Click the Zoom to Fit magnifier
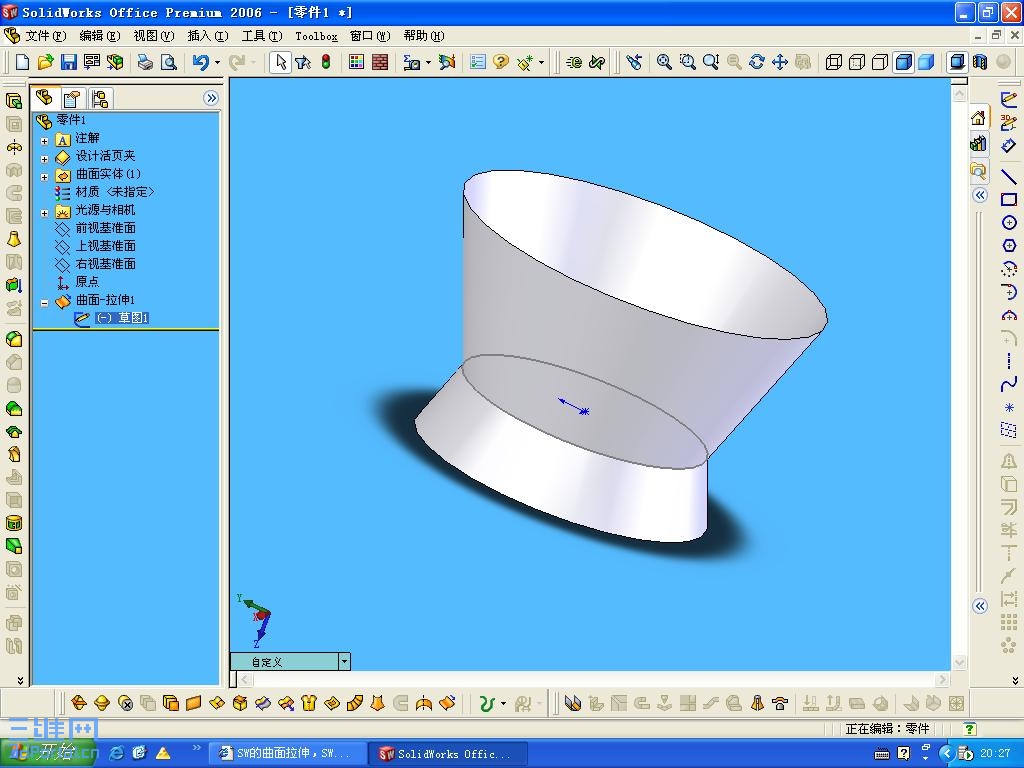The image size is (1024, 768). [664, 62]
